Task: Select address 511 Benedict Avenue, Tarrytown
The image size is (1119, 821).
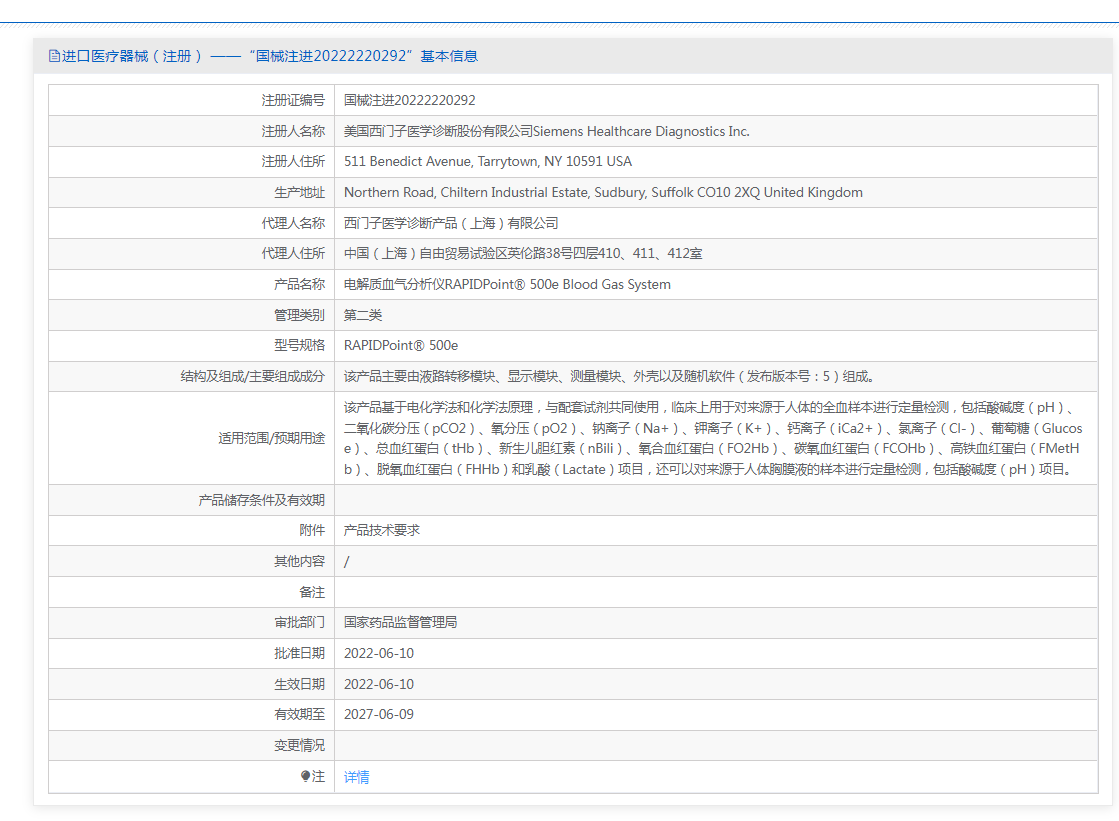Action: pos(487,162)
